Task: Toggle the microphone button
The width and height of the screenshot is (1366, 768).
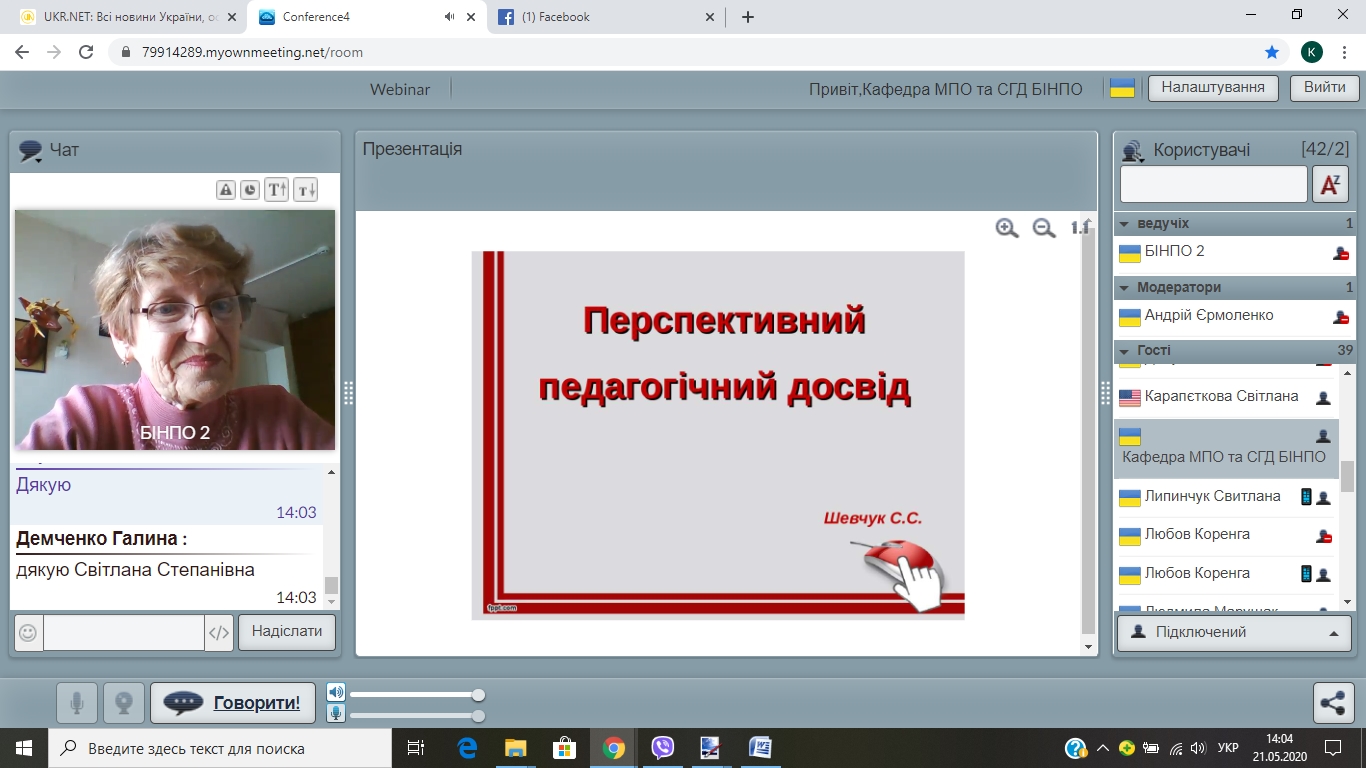Action: pos(77,703)
